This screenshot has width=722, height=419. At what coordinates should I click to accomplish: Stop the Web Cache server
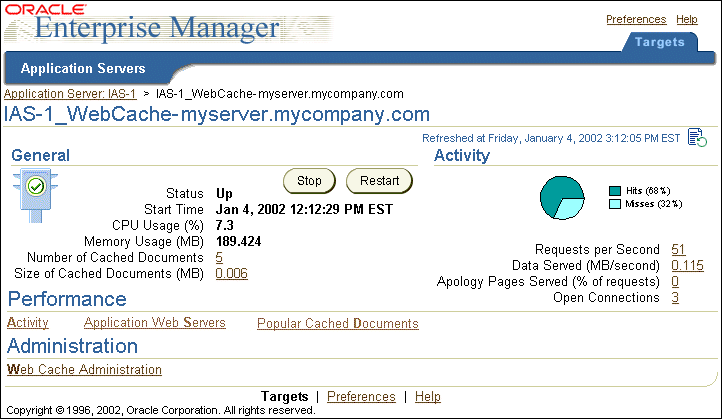point(309,181)
